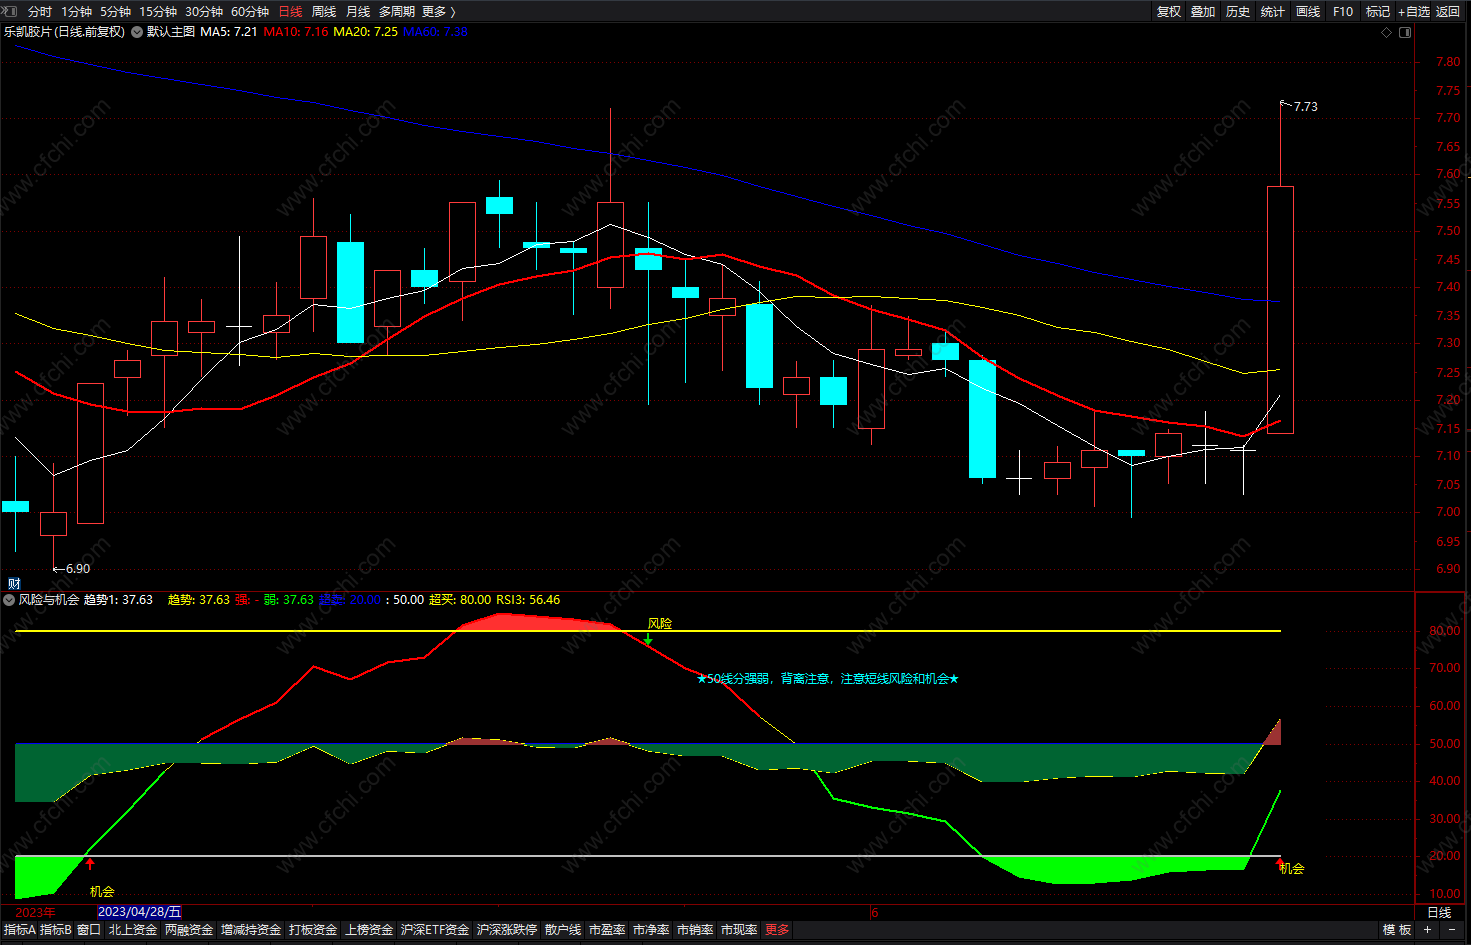Click the 财 finance marker icon
Image resolution: width=1471 pixels, height=945 pixels.
click(14, 584)
